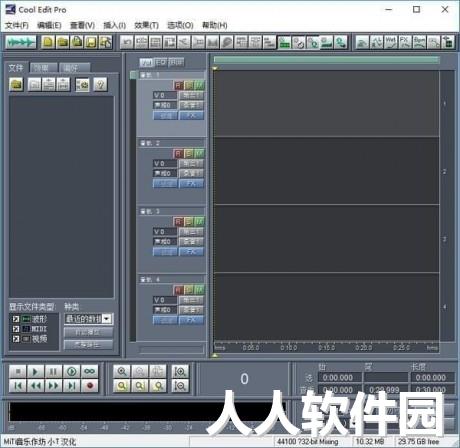Click the yellow playhead marker at timeline top
The image size is (460, 448).
coord(215,68)
